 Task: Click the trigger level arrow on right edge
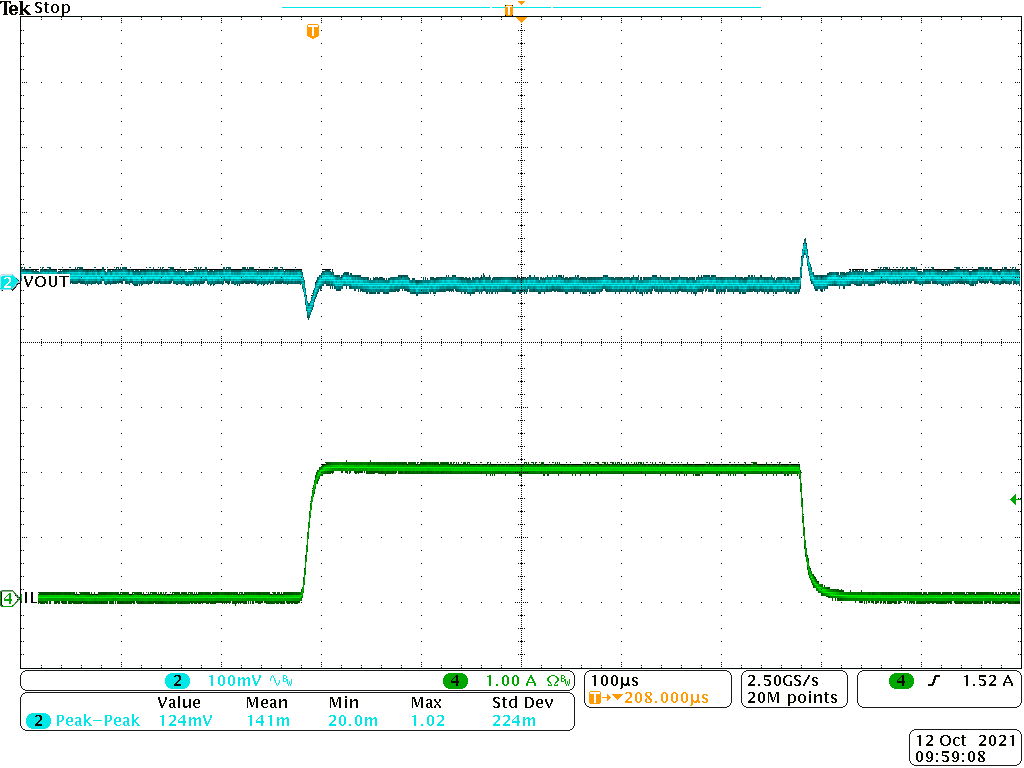1015,498
